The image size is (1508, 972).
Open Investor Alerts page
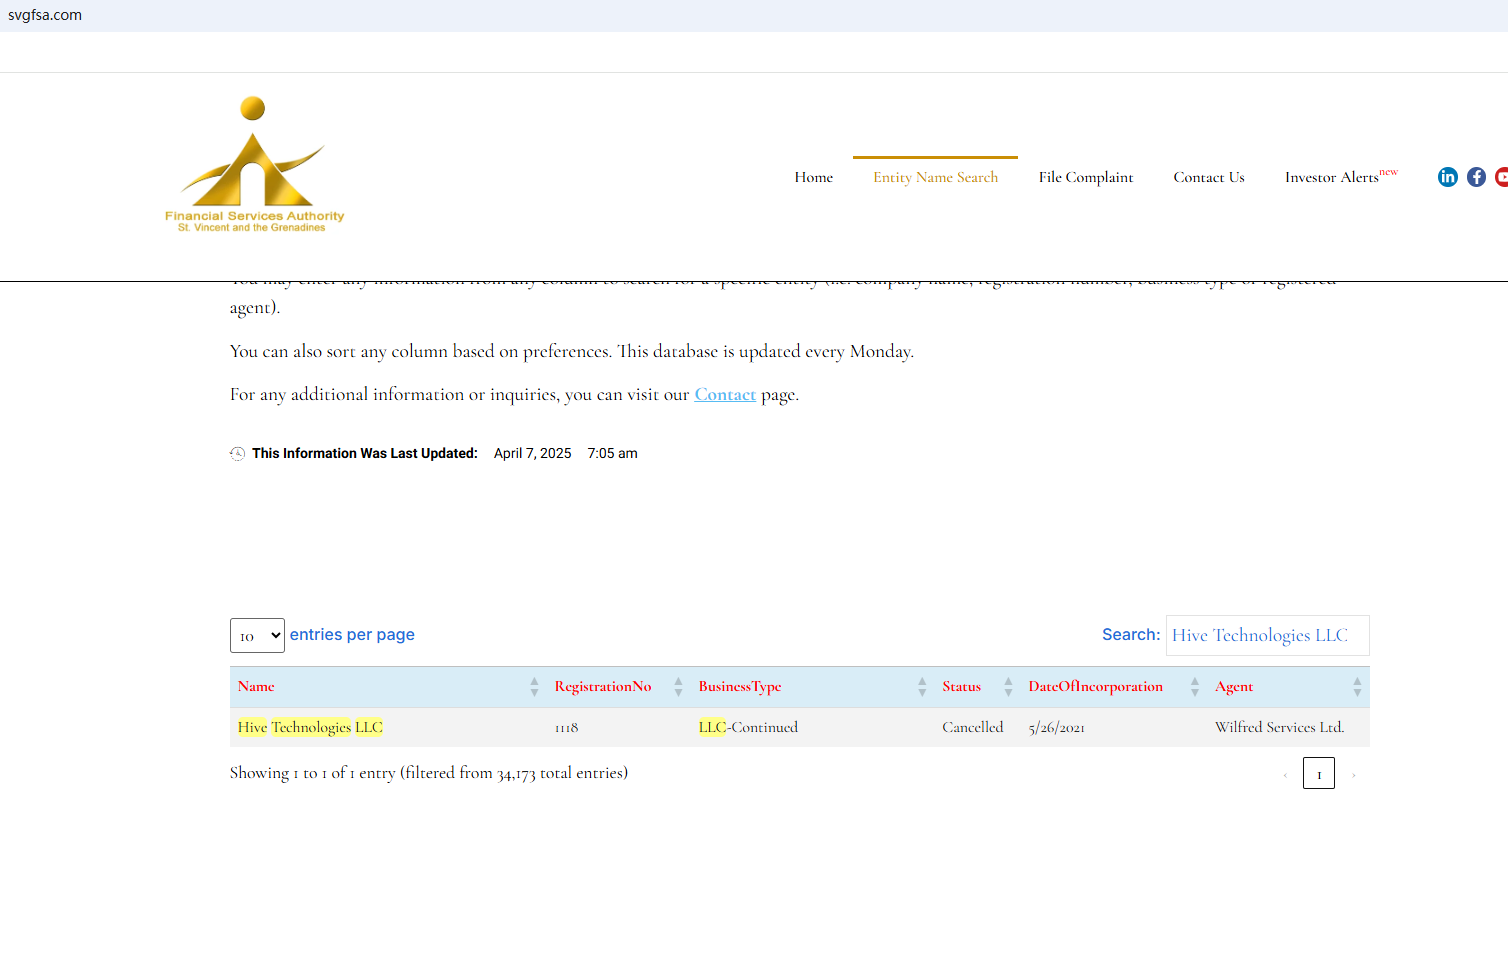point(1331,177)
